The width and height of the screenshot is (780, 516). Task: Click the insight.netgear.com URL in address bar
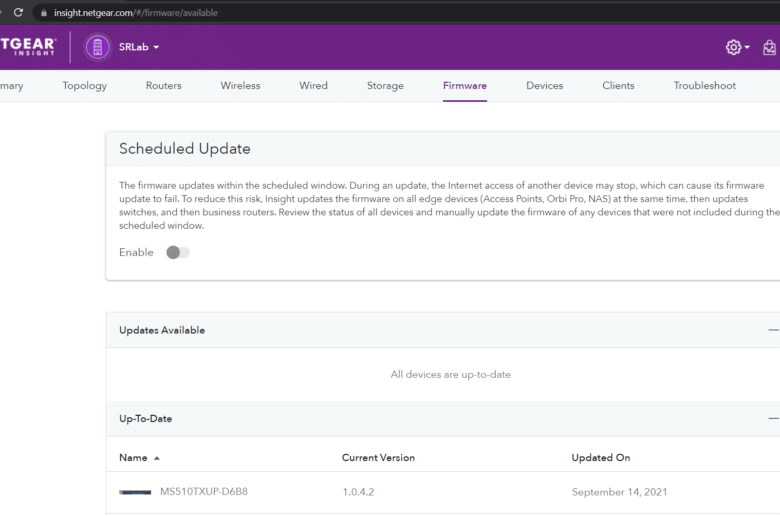tap(136, 13)
